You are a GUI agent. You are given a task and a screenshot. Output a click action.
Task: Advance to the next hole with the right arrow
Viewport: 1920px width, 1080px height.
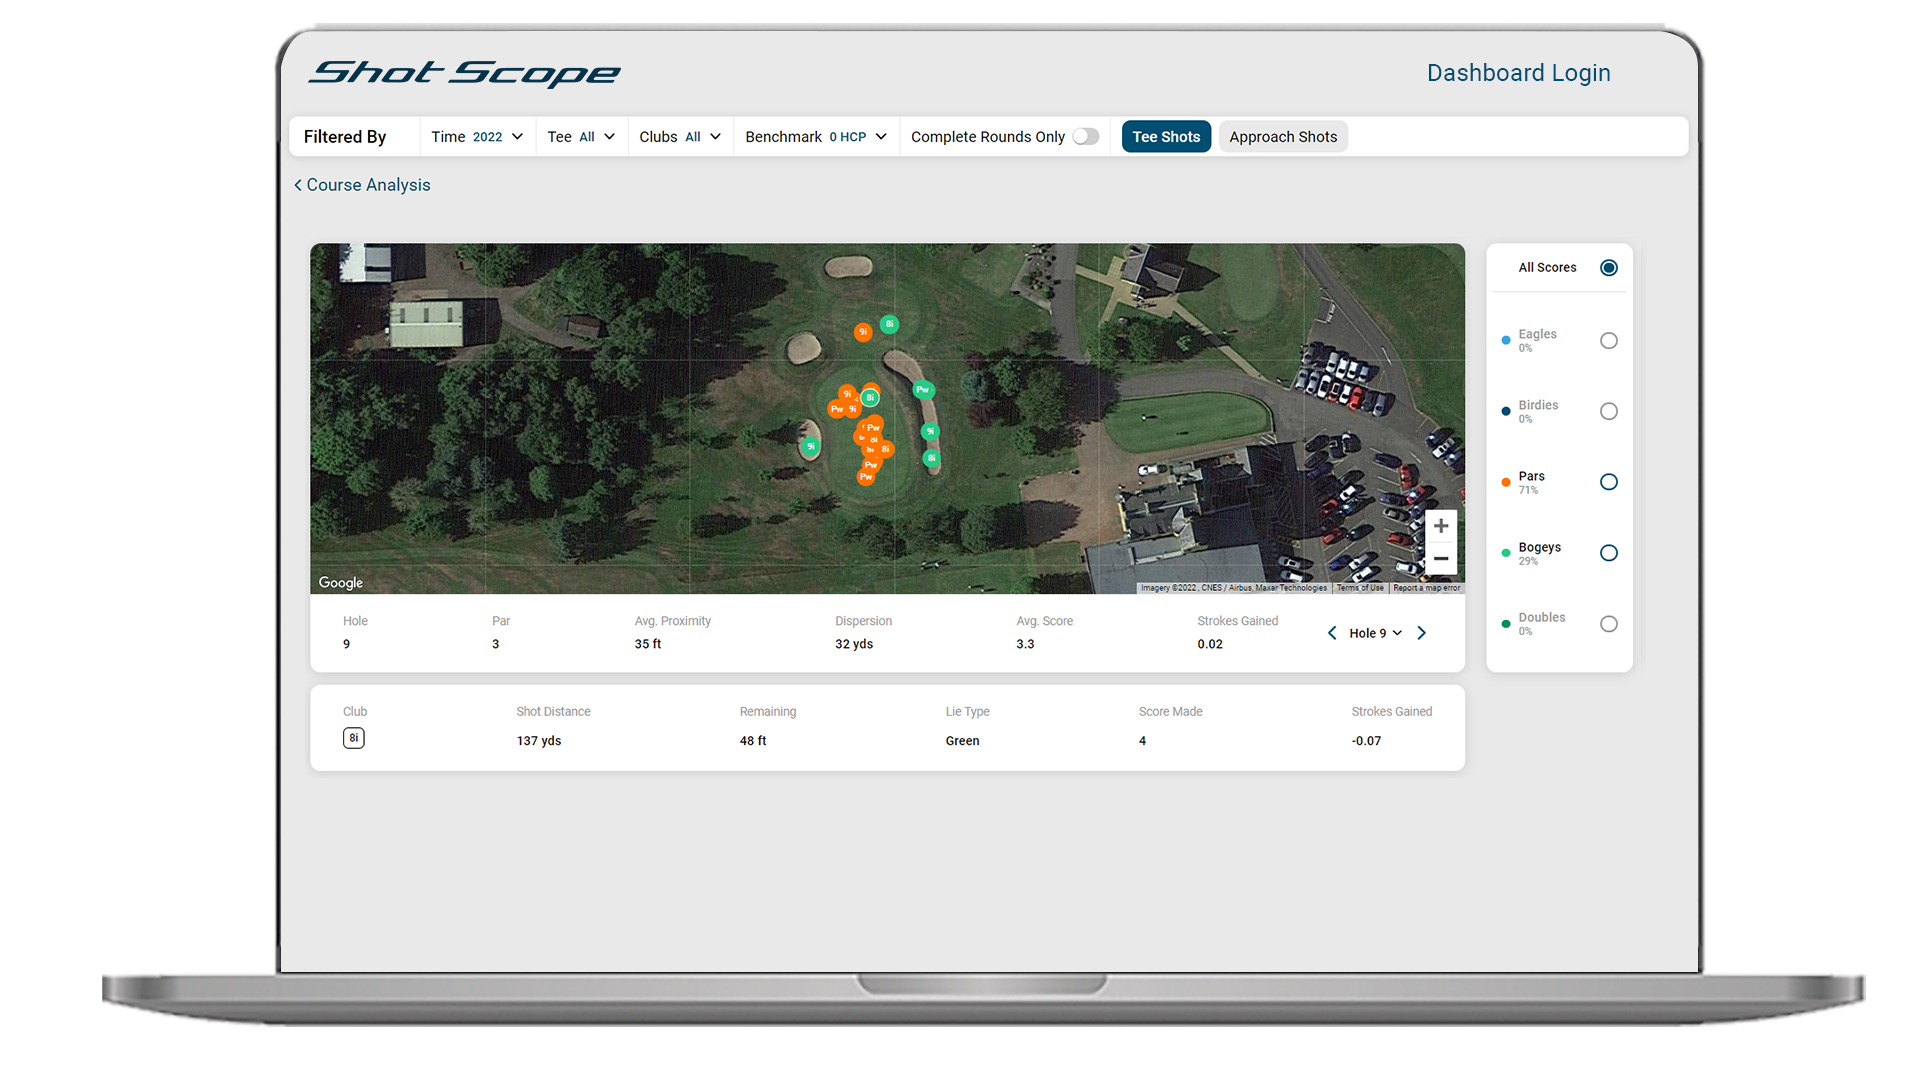click(1422, 632)
